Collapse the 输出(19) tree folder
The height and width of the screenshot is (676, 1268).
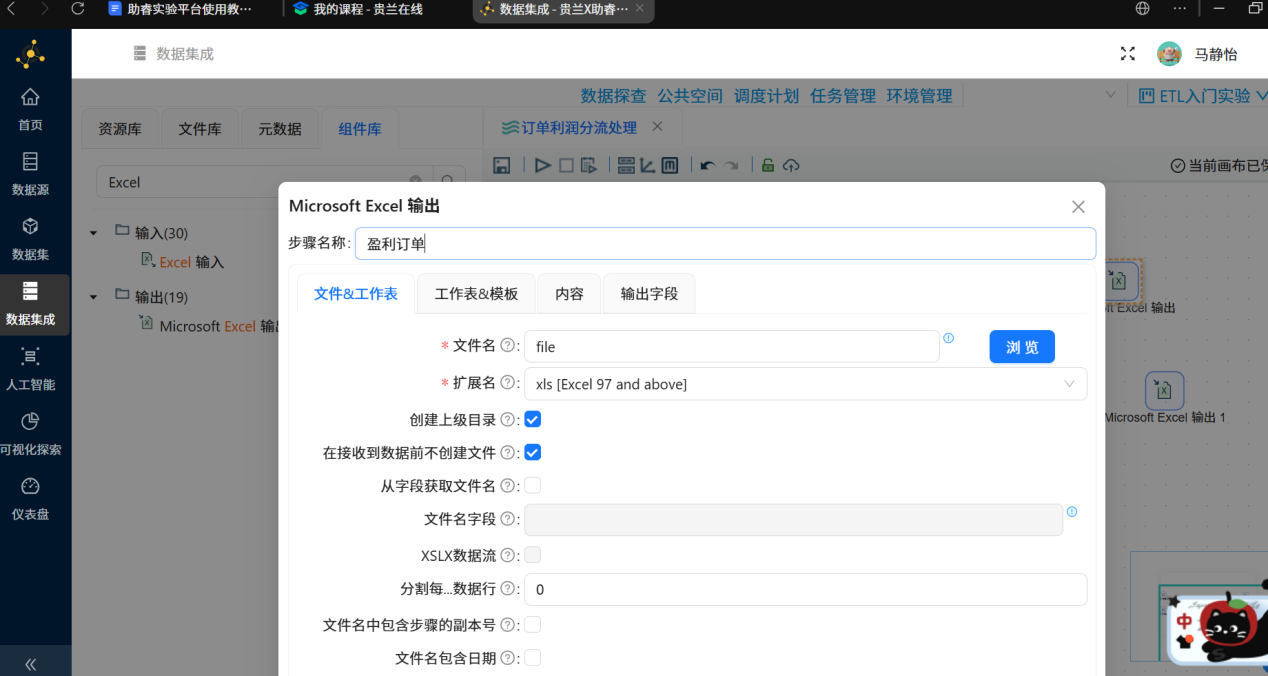coord(94,297)
